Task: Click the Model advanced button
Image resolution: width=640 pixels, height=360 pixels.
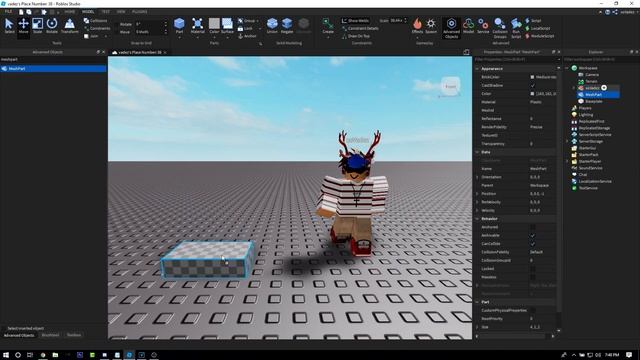Action: tap(469, 26)
